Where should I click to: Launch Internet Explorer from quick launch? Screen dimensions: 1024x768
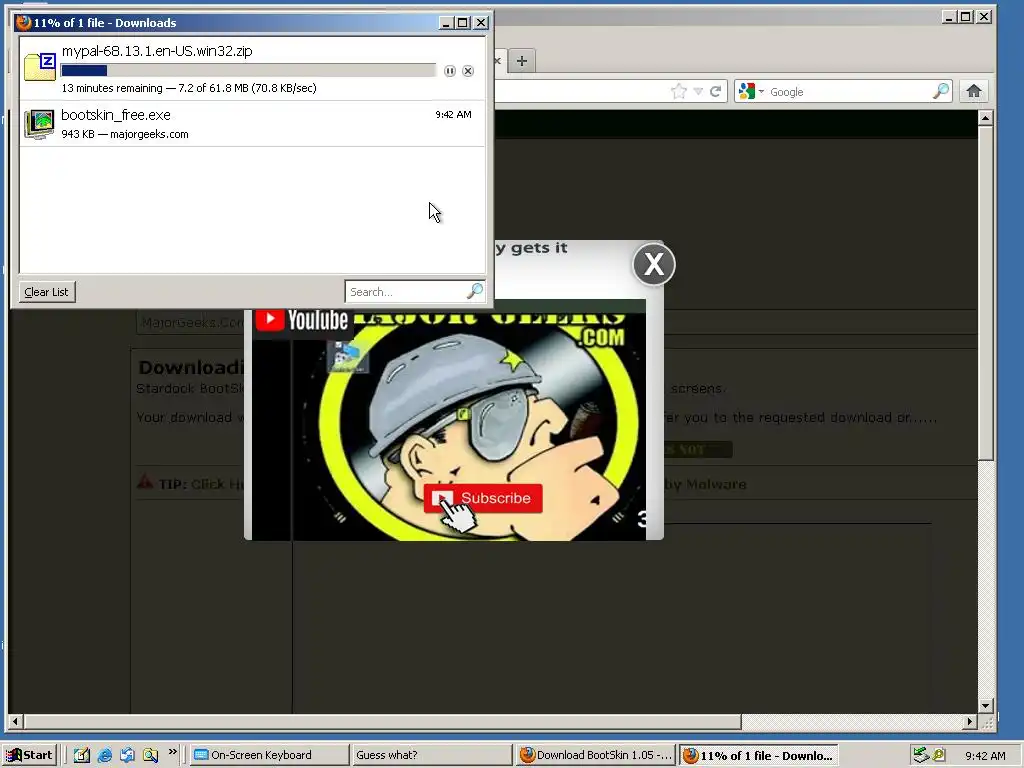(104, 756)
